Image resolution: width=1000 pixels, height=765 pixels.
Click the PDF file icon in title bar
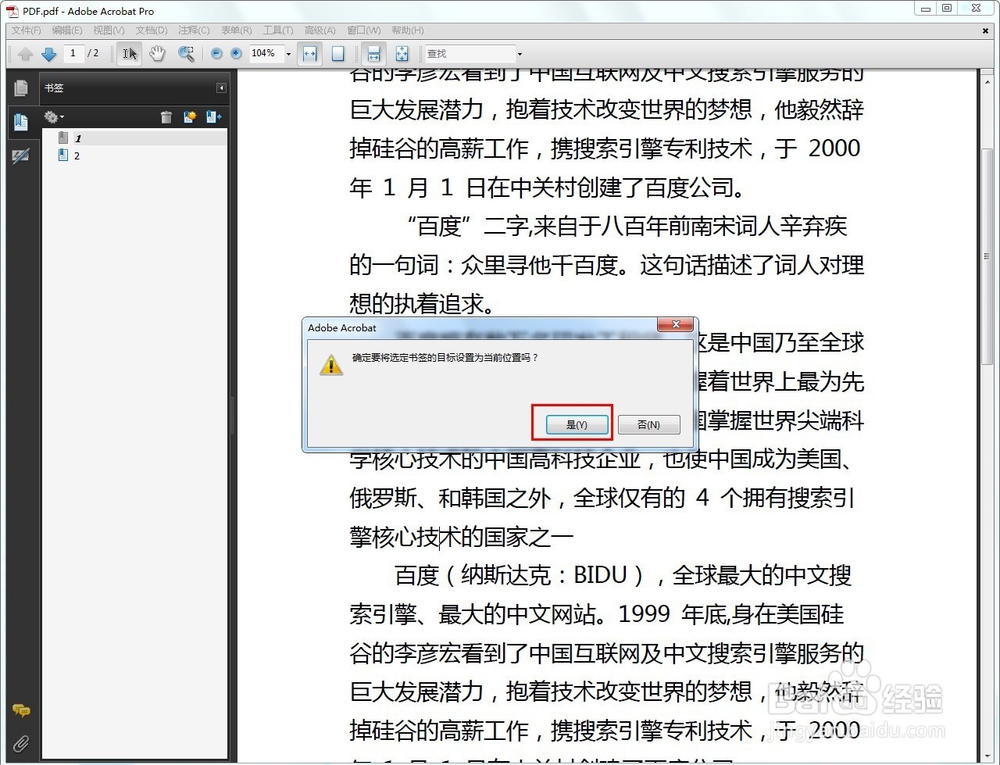coord(12,11)
